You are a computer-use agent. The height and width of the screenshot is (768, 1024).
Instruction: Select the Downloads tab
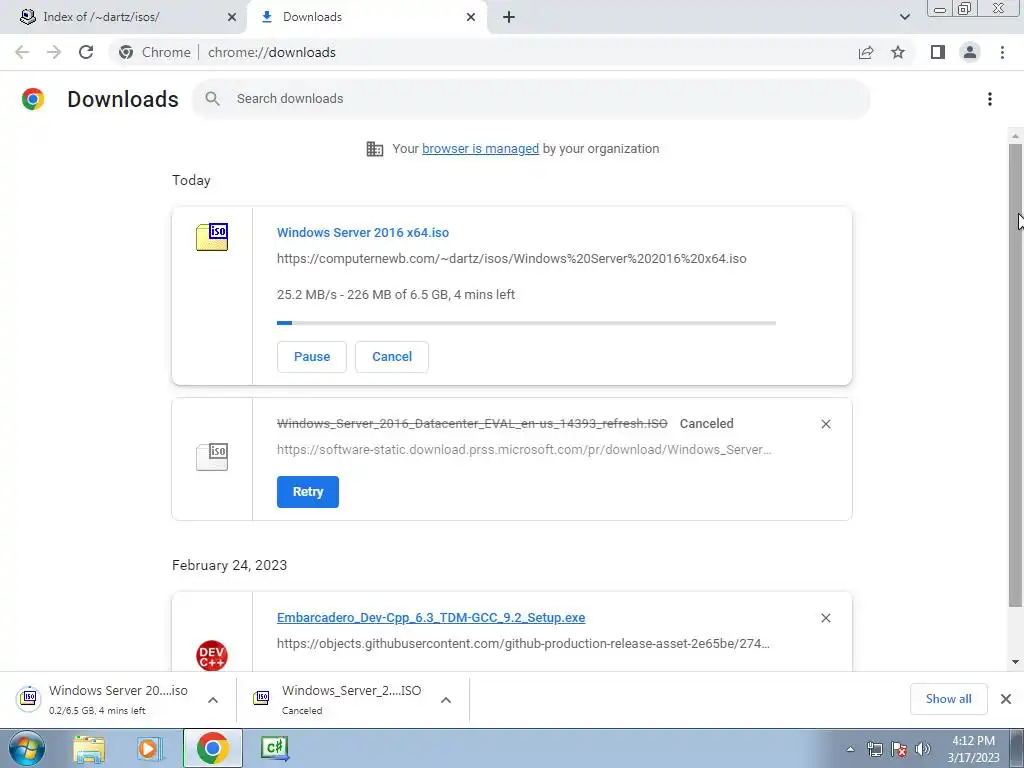tap(367, 17)
